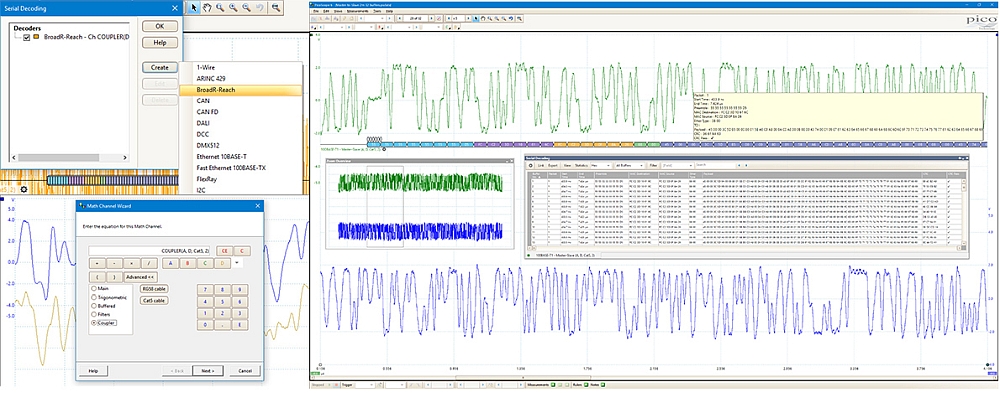
Task: Expand the channel list arrow beside D
Action: click(237, 263)
